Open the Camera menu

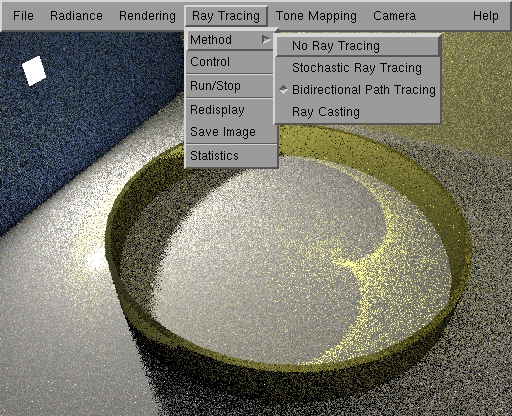(394, 16)
